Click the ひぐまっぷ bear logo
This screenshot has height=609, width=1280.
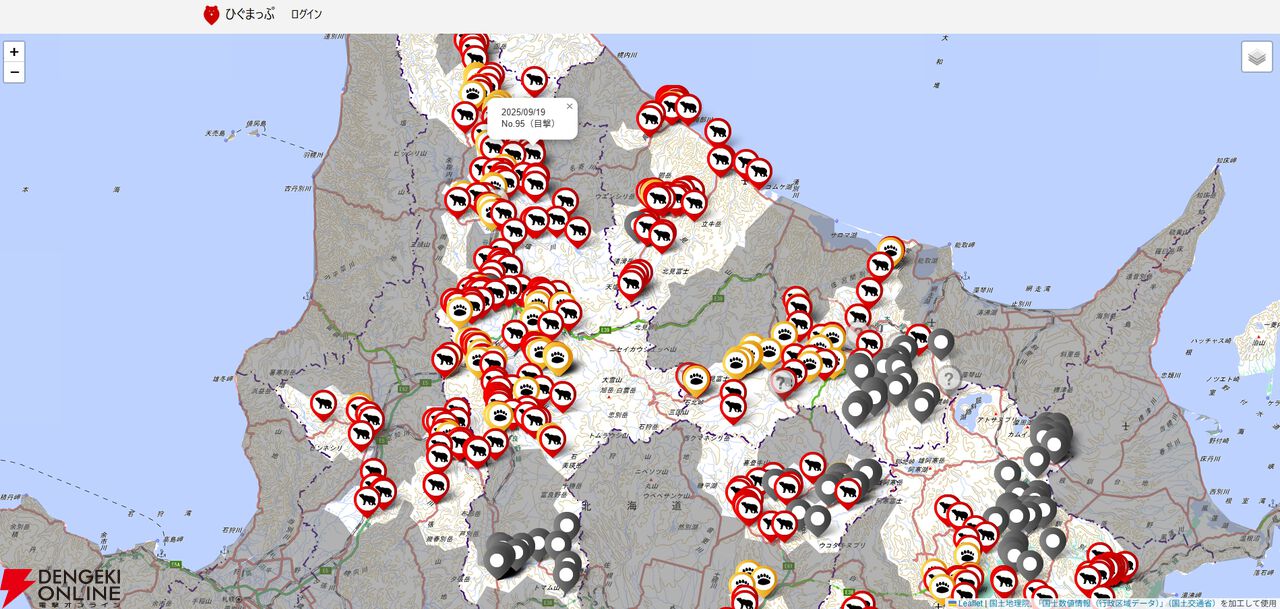[x=211, y=14]
